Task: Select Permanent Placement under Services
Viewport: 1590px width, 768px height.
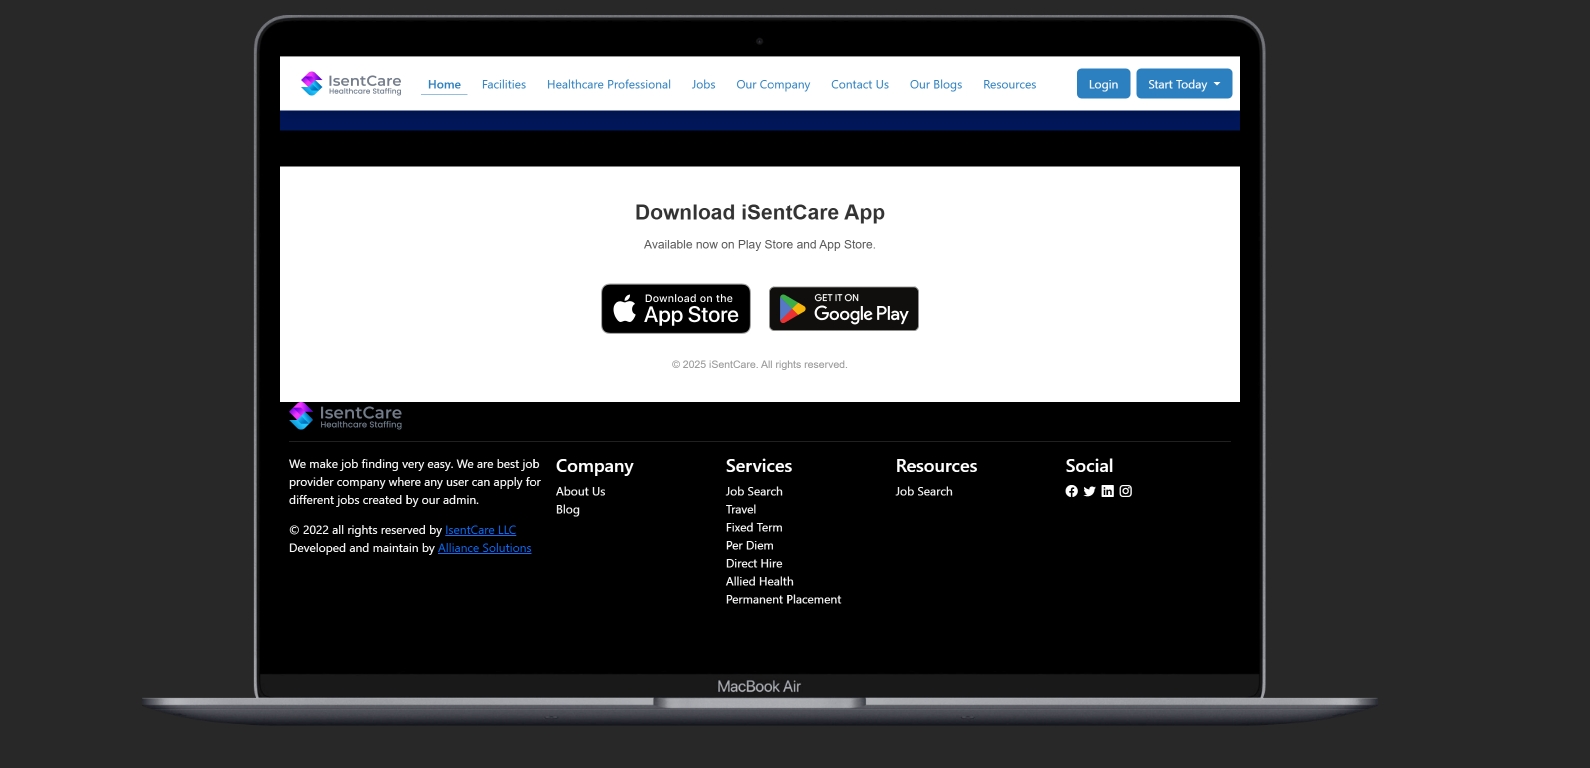Action: point(783,600)
